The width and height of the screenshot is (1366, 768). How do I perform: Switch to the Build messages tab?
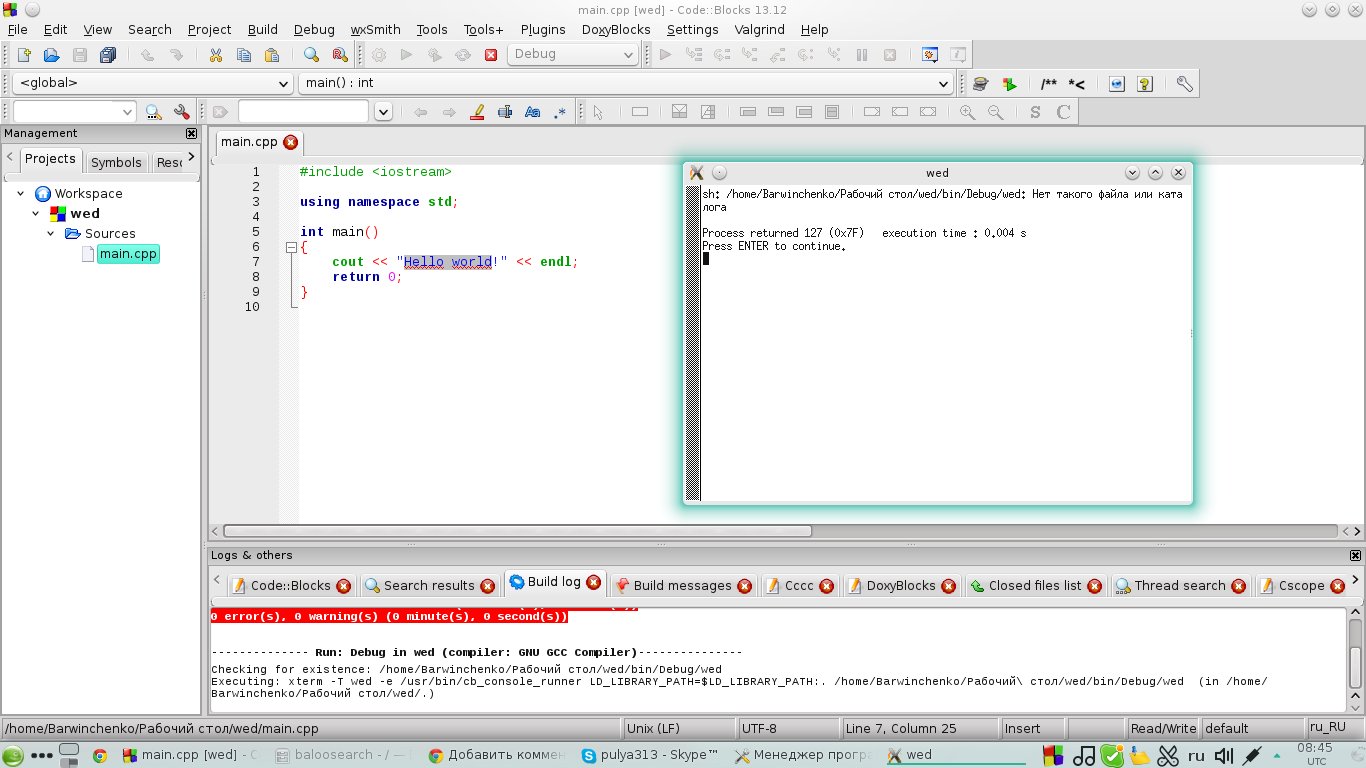click(x=682, y=585)
